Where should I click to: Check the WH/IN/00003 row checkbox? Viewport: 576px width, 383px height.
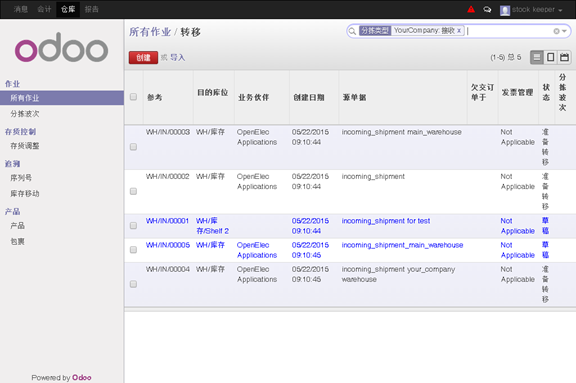133,147
